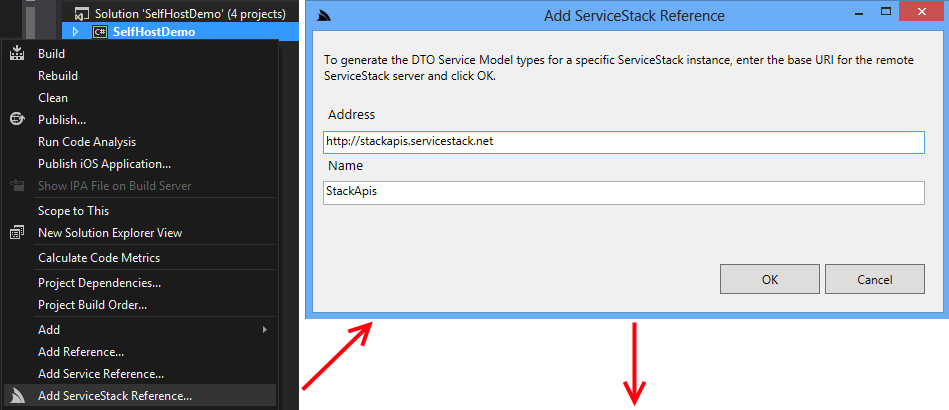Maximize the Add ServiceStack Reference dialog

[886, 12]
